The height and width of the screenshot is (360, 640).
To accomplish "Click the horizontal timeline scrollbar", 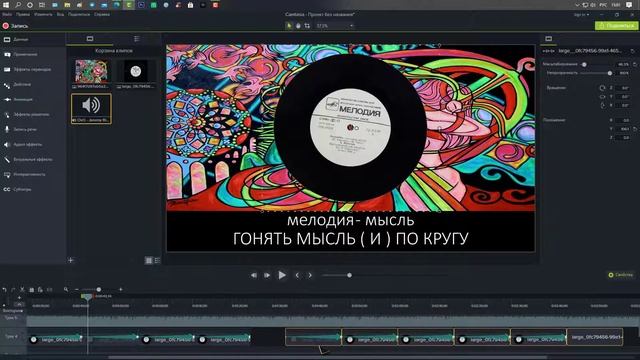I will point(327,358).
